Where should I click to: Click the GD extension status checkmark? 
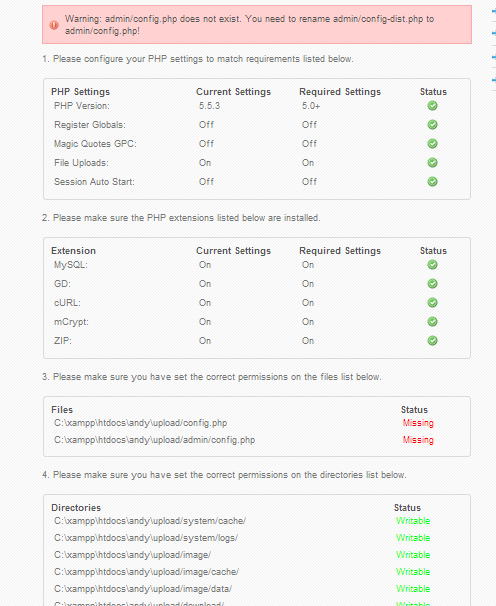point(432,283)
